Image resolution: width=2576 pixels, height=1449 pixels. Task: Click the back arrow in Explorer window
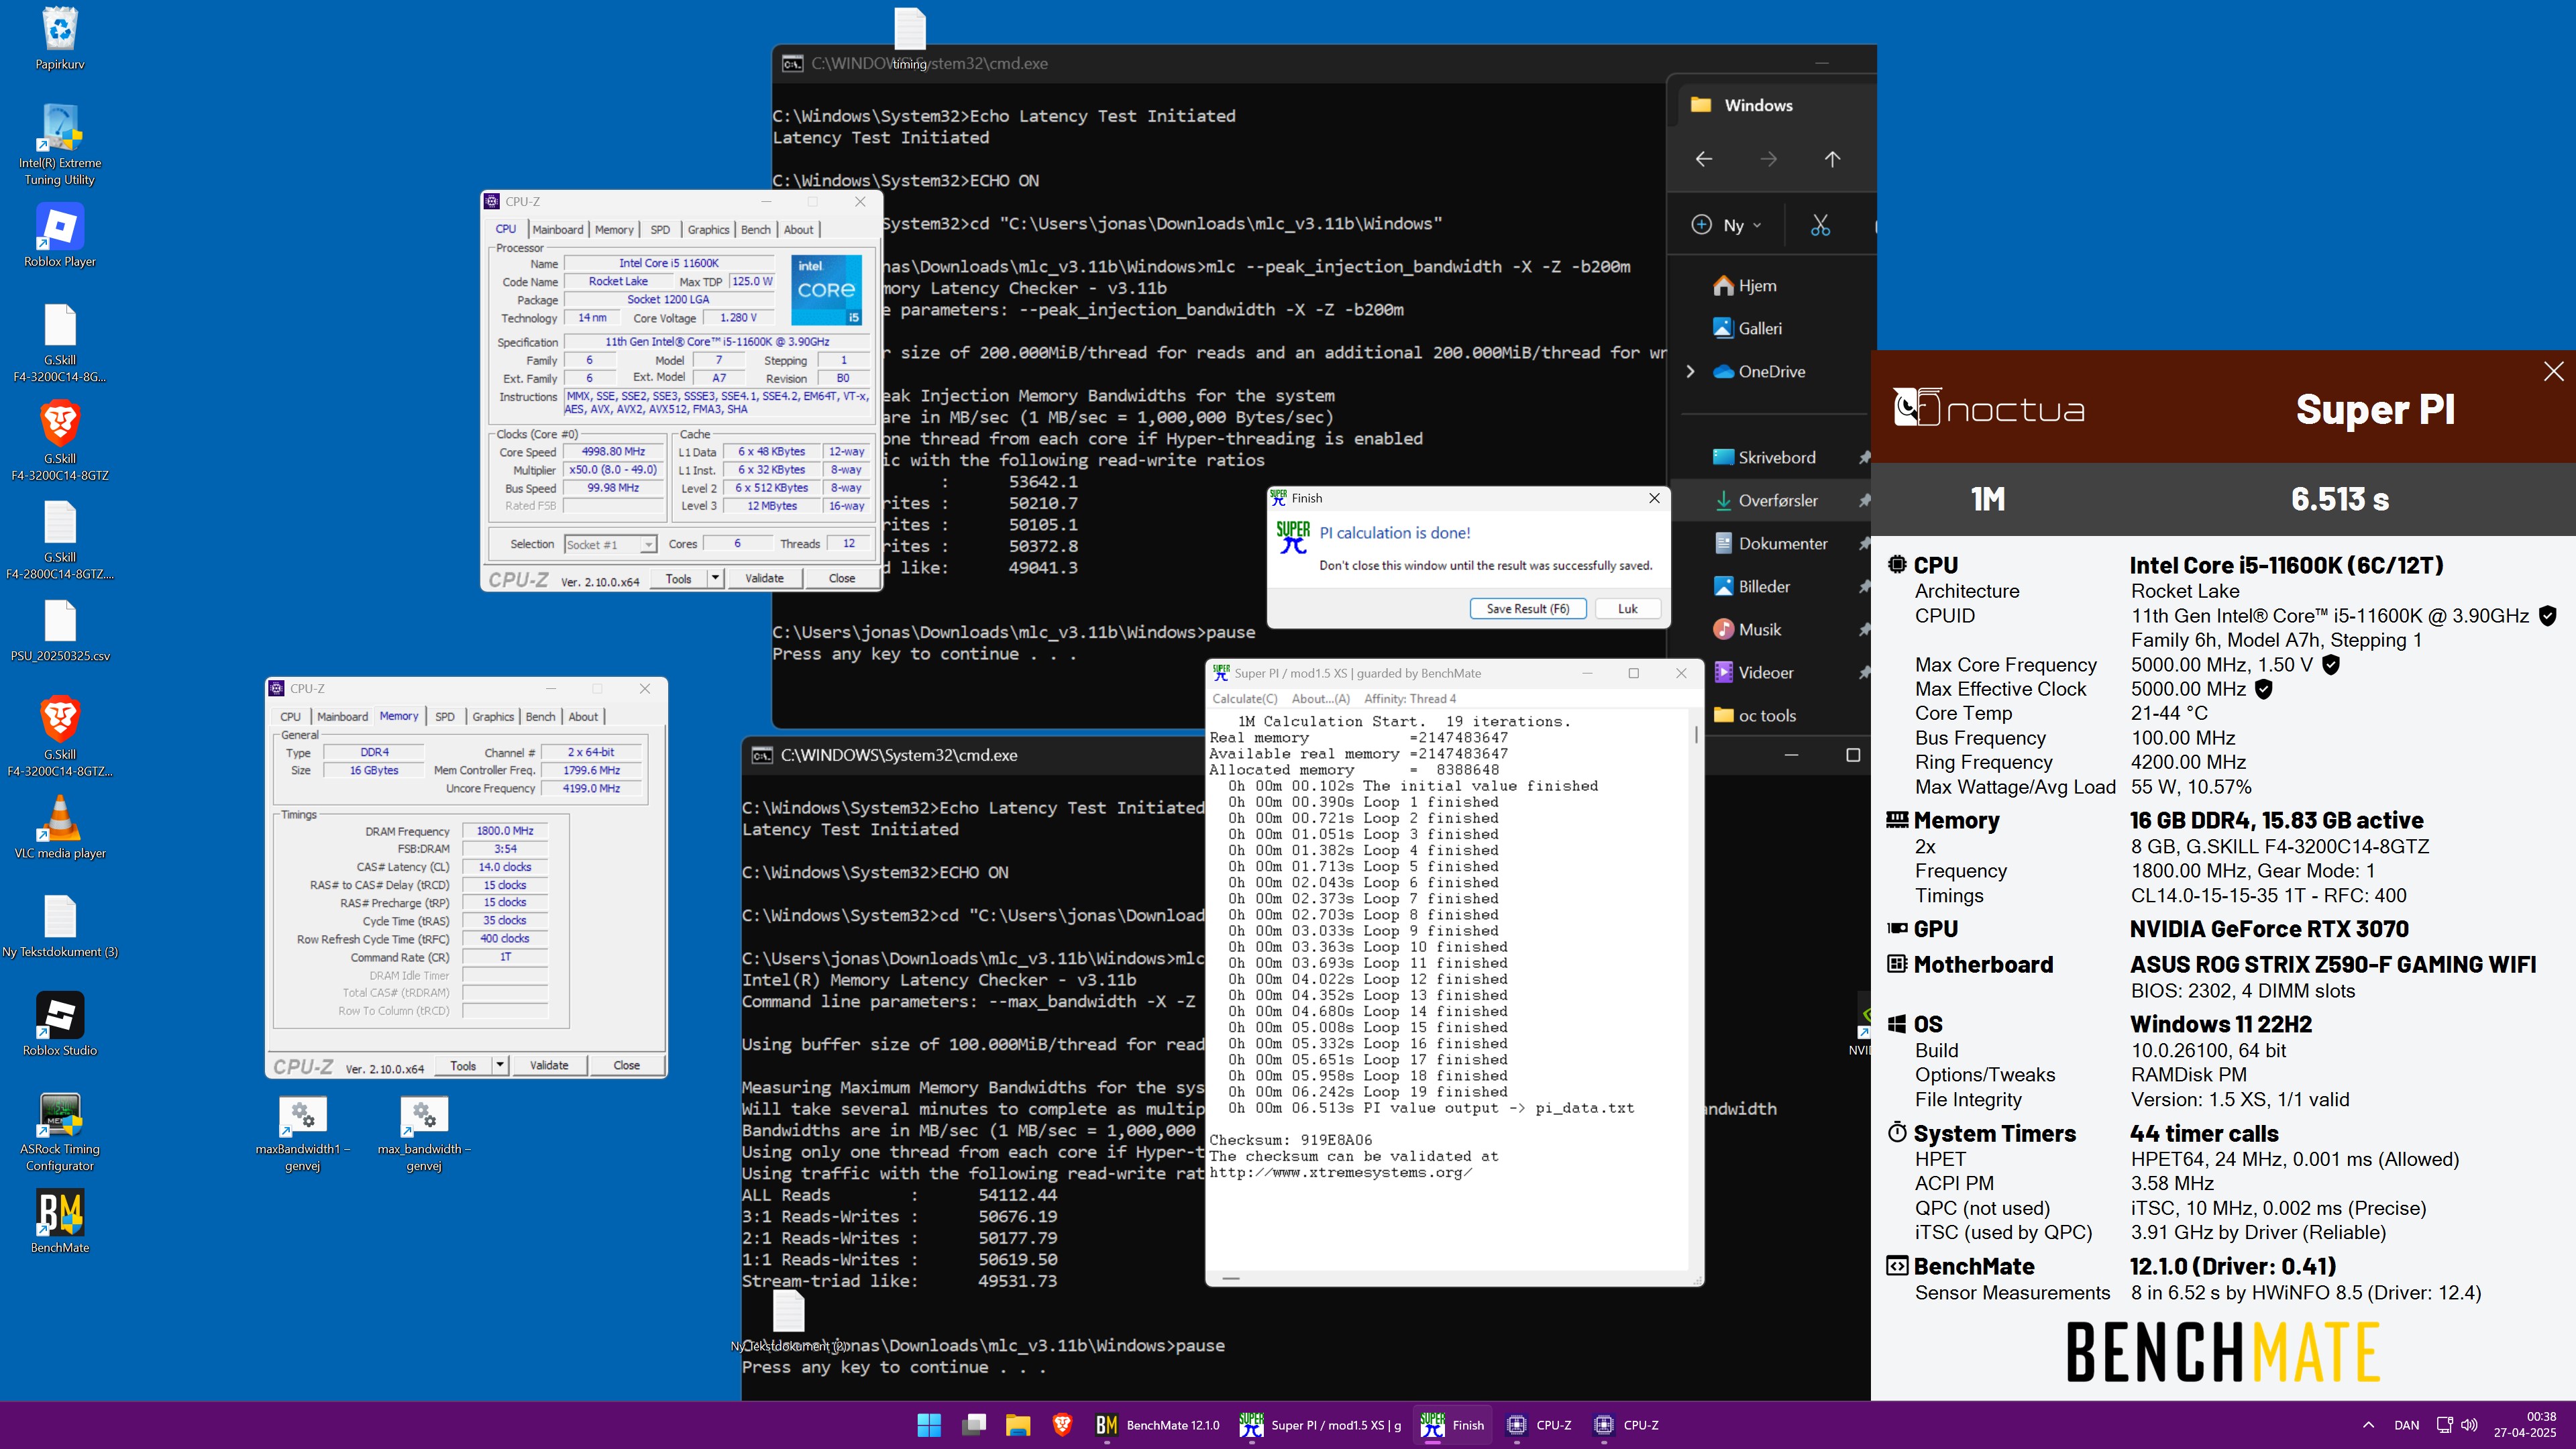pyautogui.click(x=1704, y=159)
